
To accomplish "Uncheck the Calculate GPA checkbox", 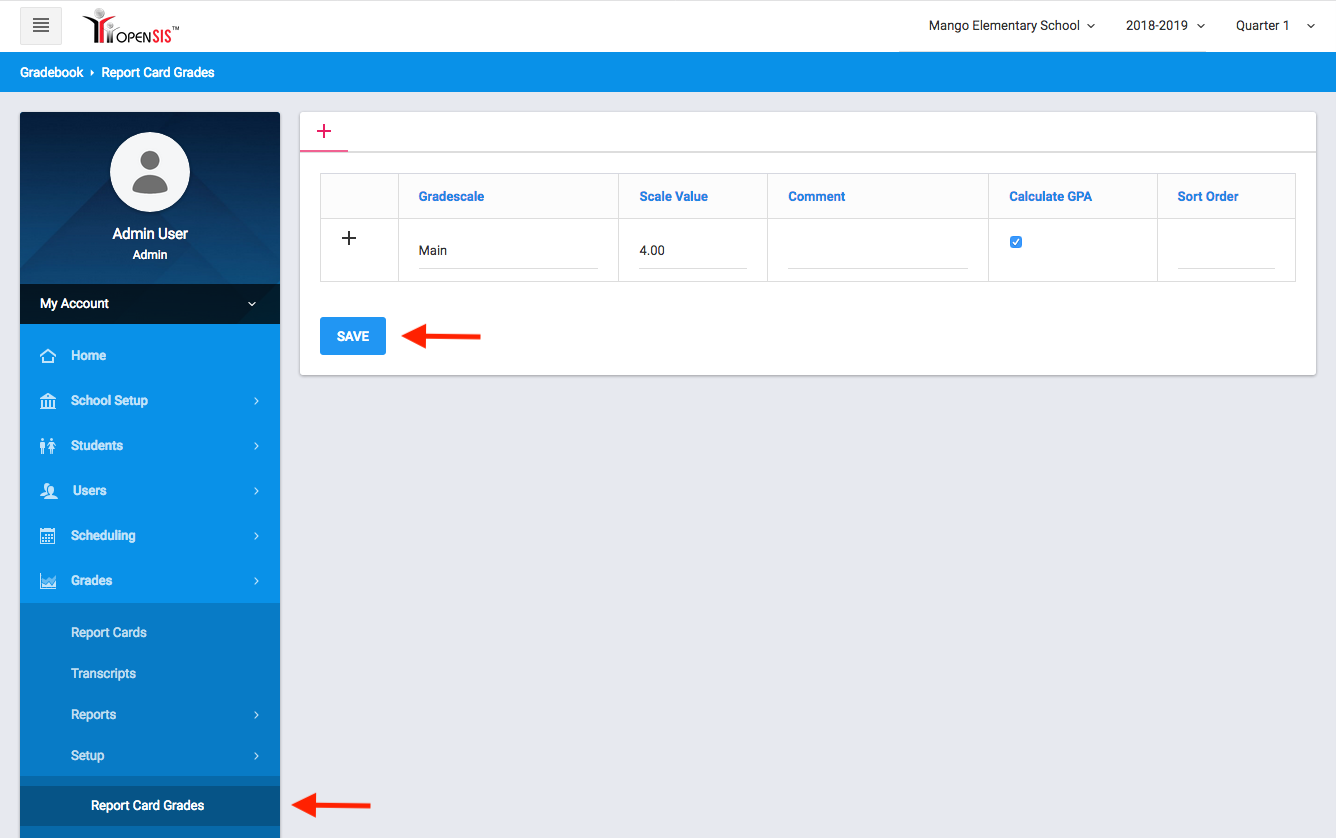I will click(x=1016, y=242).
